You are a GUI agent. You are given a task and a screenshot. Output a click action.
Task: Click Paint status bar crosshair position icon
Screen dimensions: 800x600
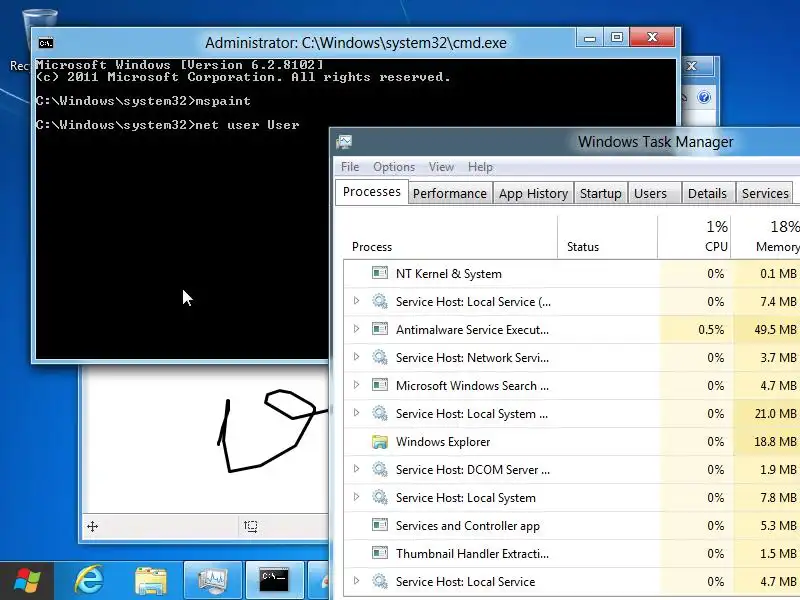click(x=92, y=527)
